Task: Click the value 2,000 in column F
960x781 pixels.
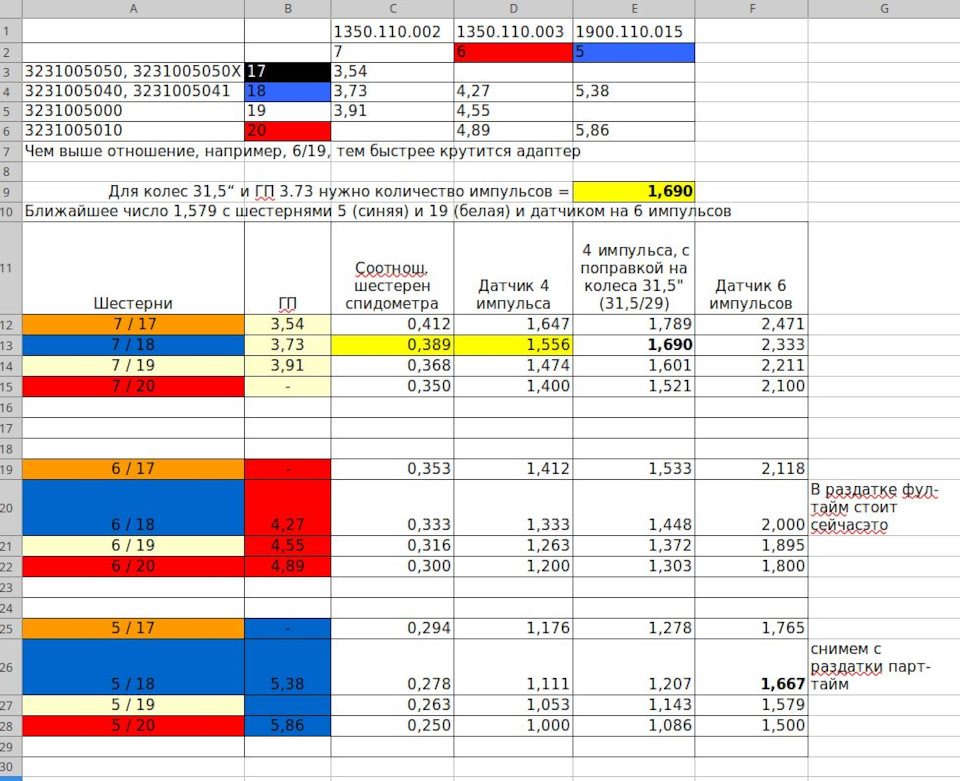Action: (751, 507)
